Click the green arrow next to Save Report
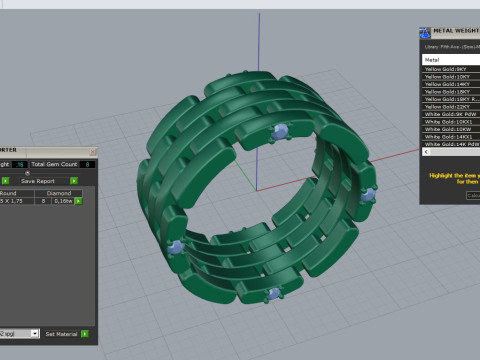The image size is (480, 360). pos(74,181)
